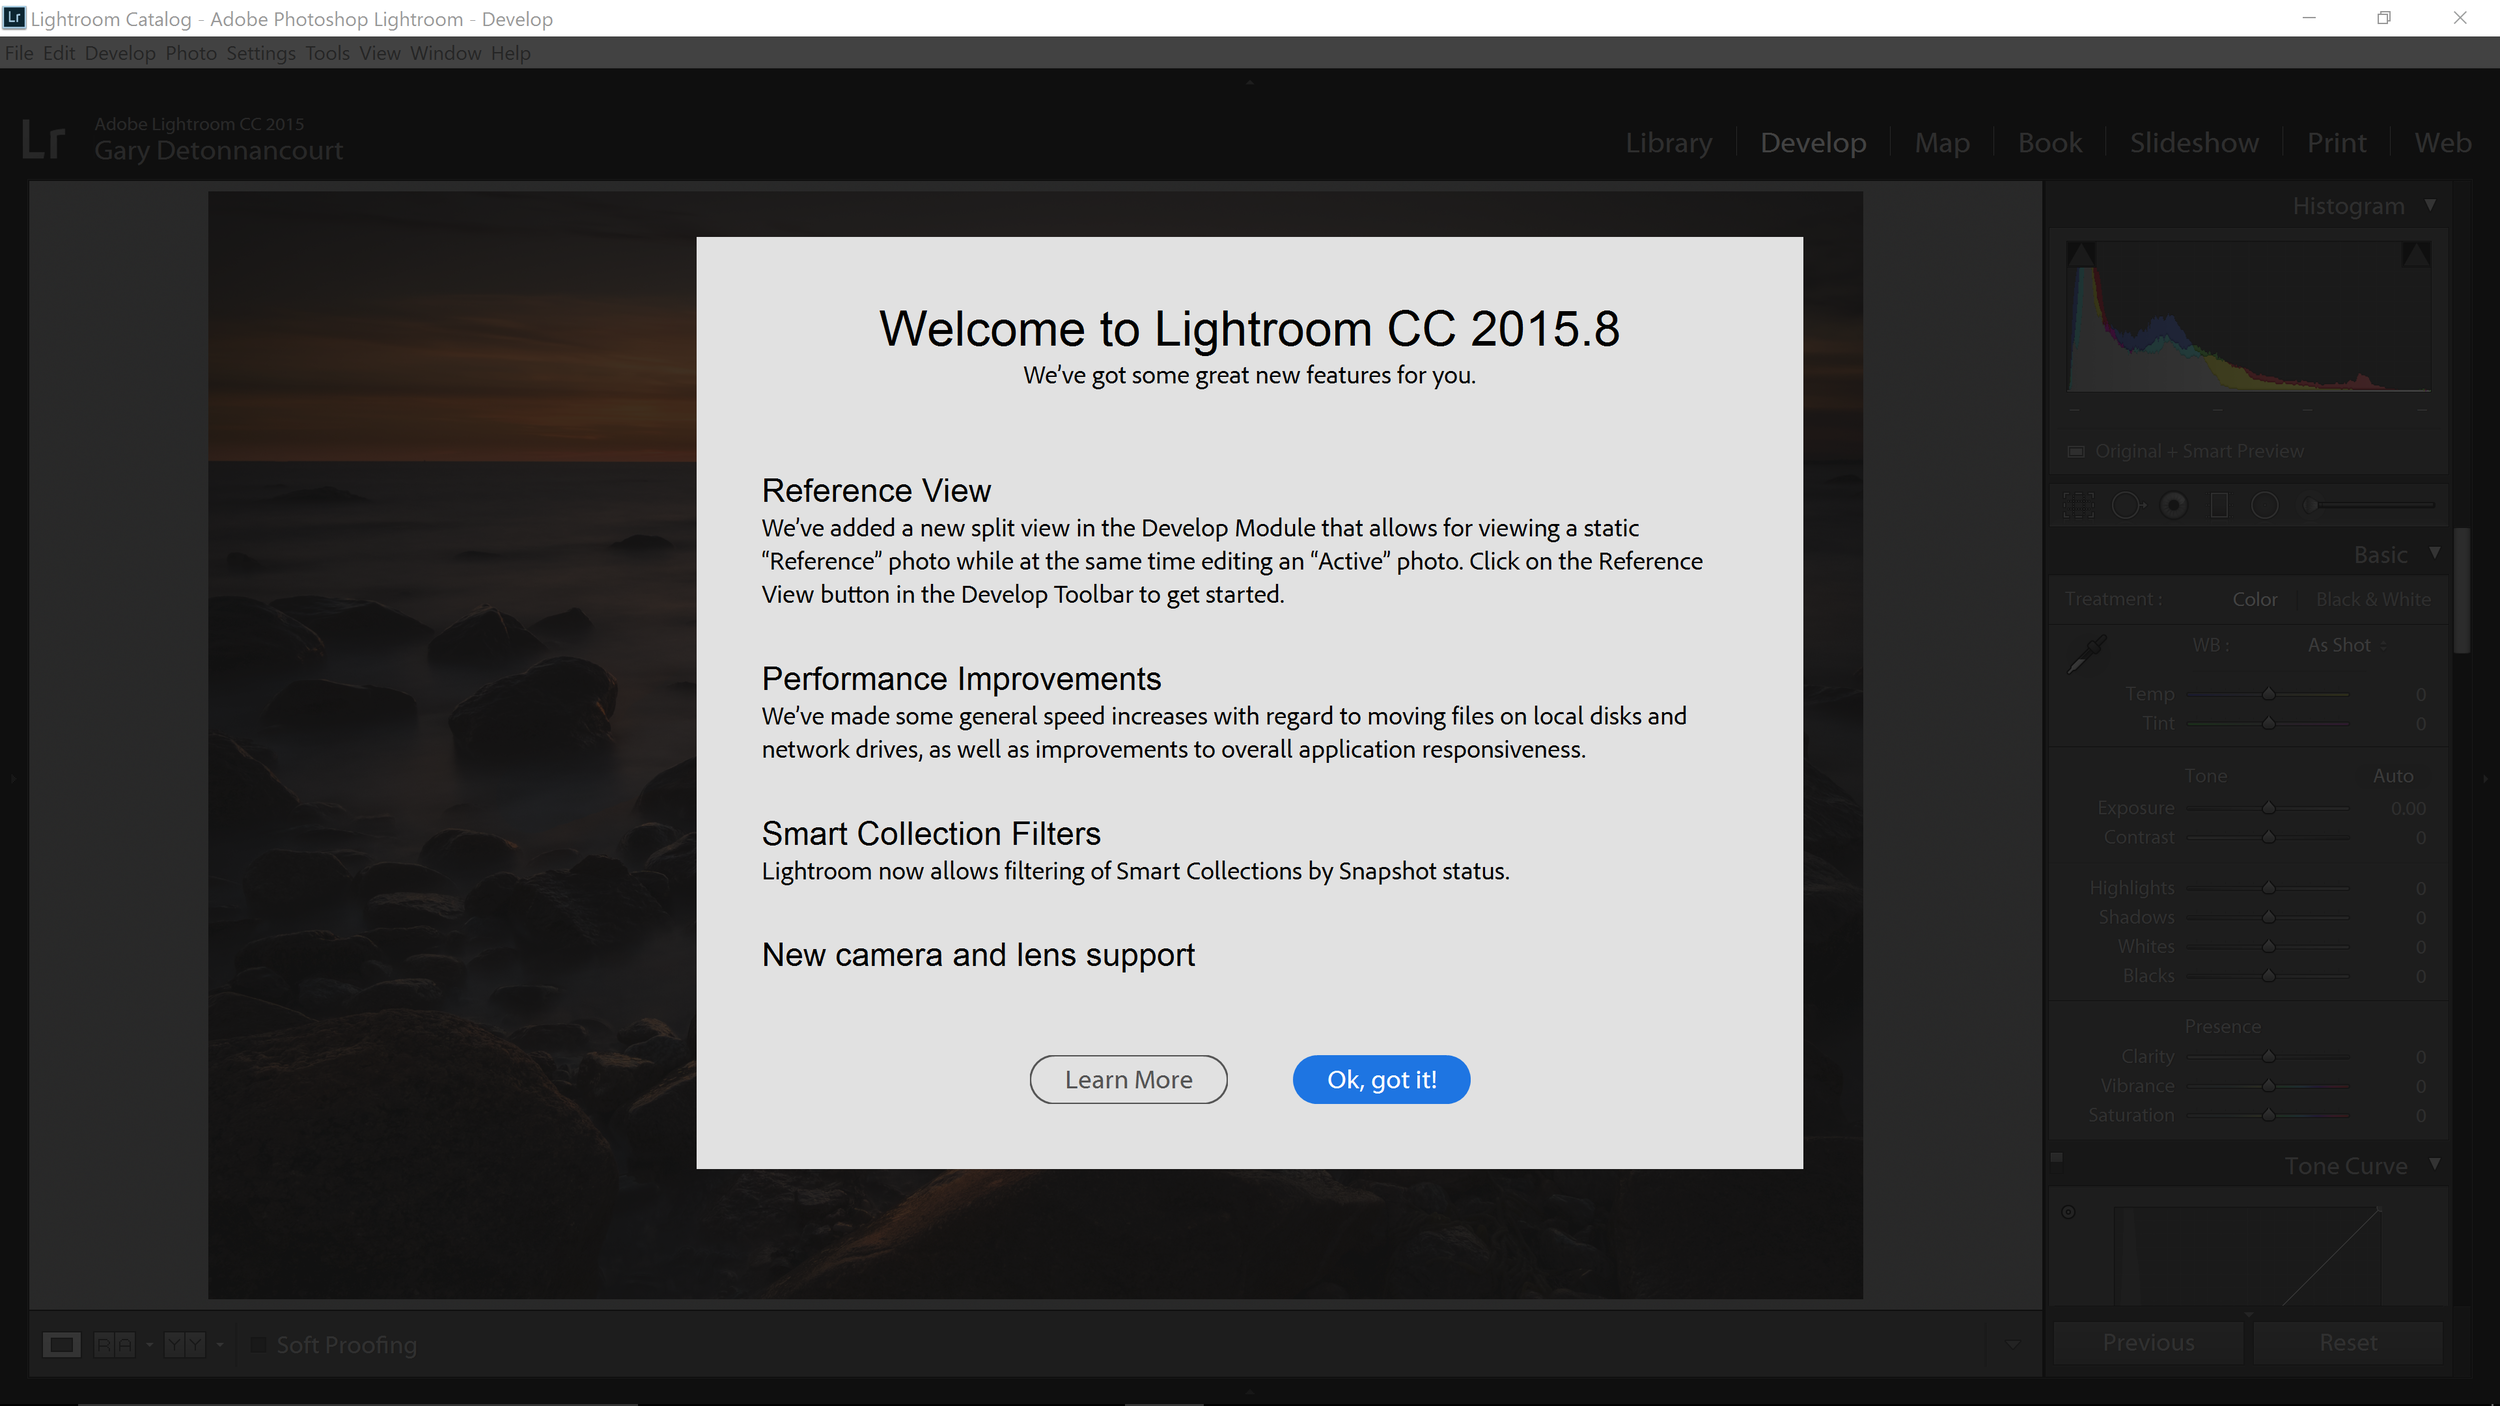Dismiss dialog with Ok, got it!
The width and height of the screenshot is (2500, 1406).
(x=1381, y=1080)
